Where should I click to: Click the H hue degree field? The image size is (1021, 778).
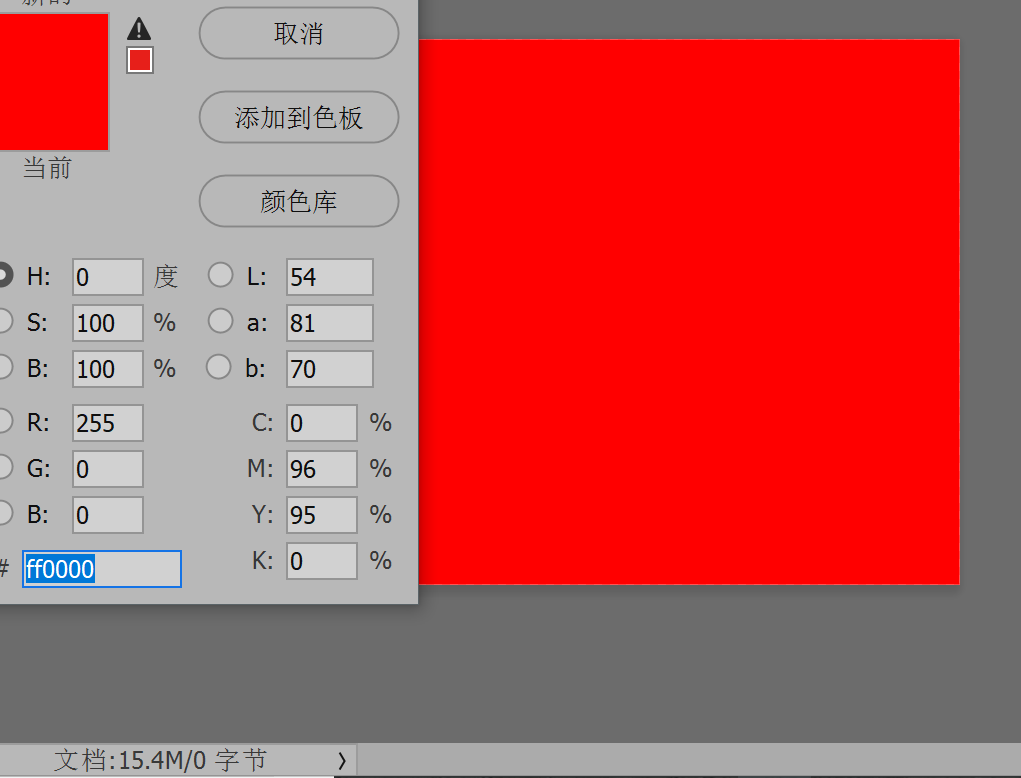107,277
